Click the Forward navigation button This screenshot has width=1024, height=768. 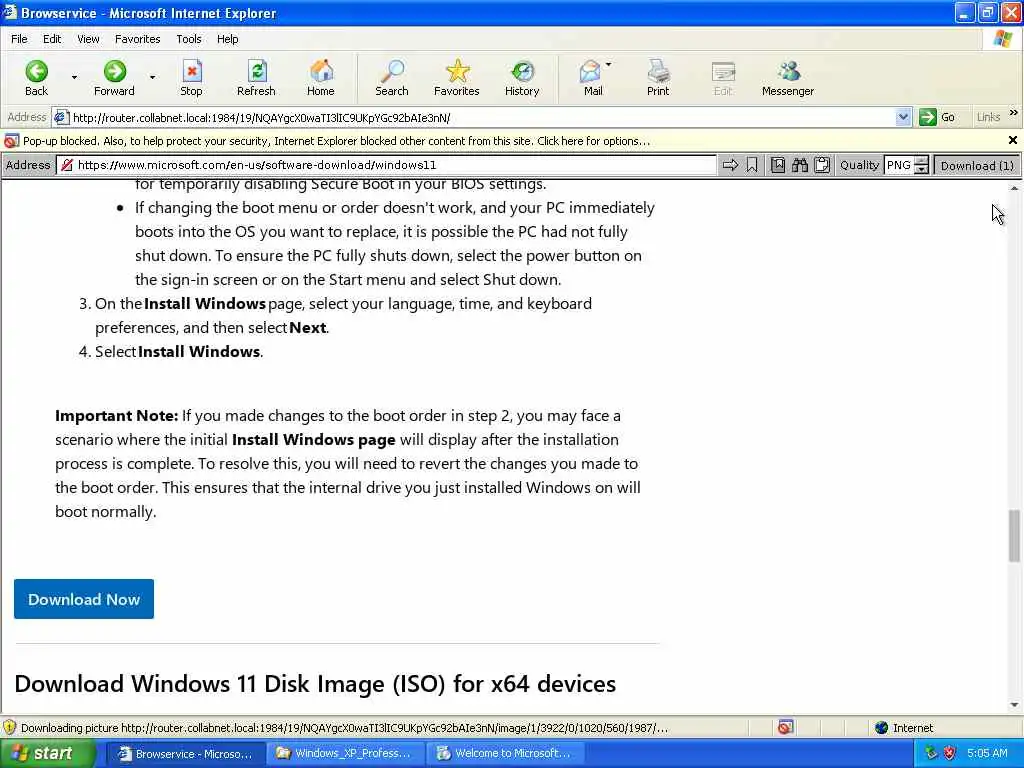(114, 78)
